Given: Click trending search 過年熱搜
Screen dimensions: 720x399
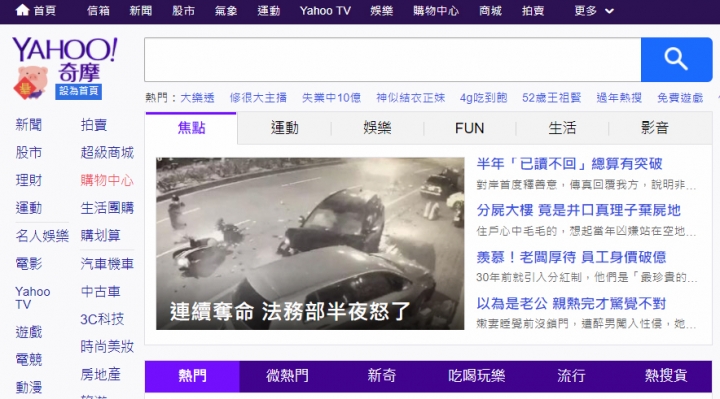Looking at the screenshot, I should point(619,98).
